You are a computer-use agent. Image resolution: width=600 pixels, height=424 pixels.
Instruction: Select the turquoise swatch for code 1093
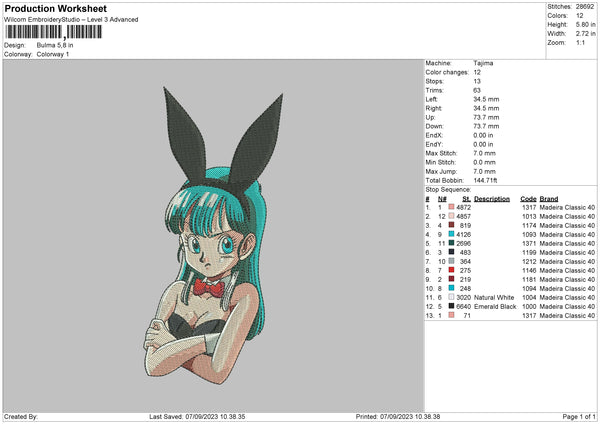(x=451, y=234)
